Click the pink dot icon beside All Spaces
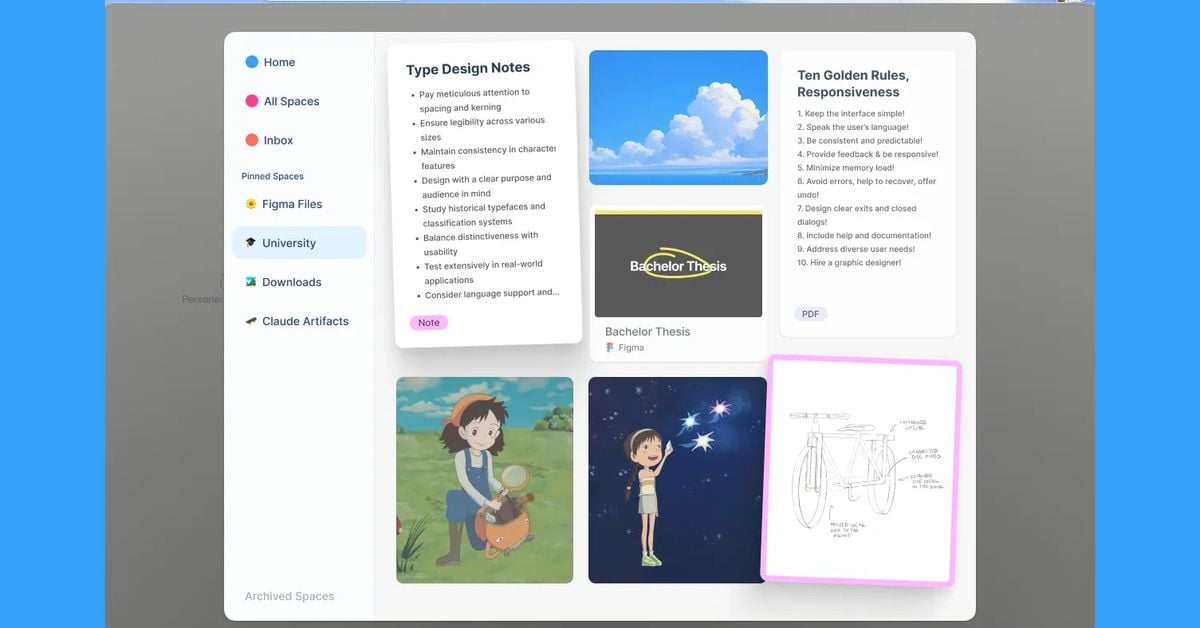The height and width of the screenshot is (628, 1200). tap(251, 100)
